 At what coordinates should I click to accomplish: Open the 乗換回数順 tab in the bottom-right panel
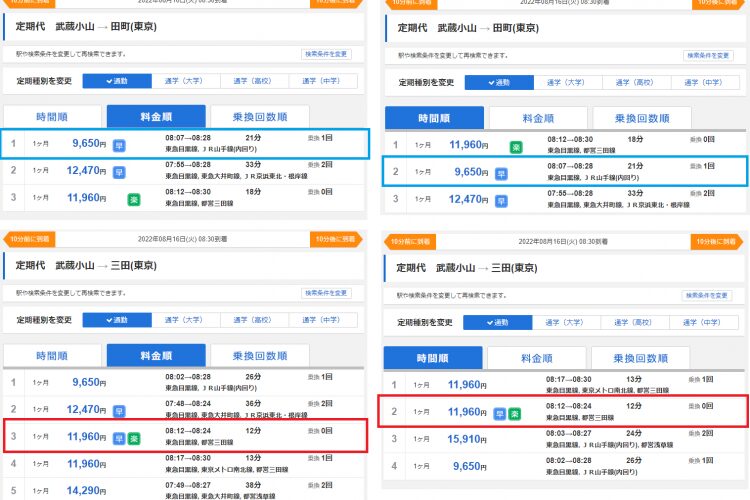[x=640, y=358]
